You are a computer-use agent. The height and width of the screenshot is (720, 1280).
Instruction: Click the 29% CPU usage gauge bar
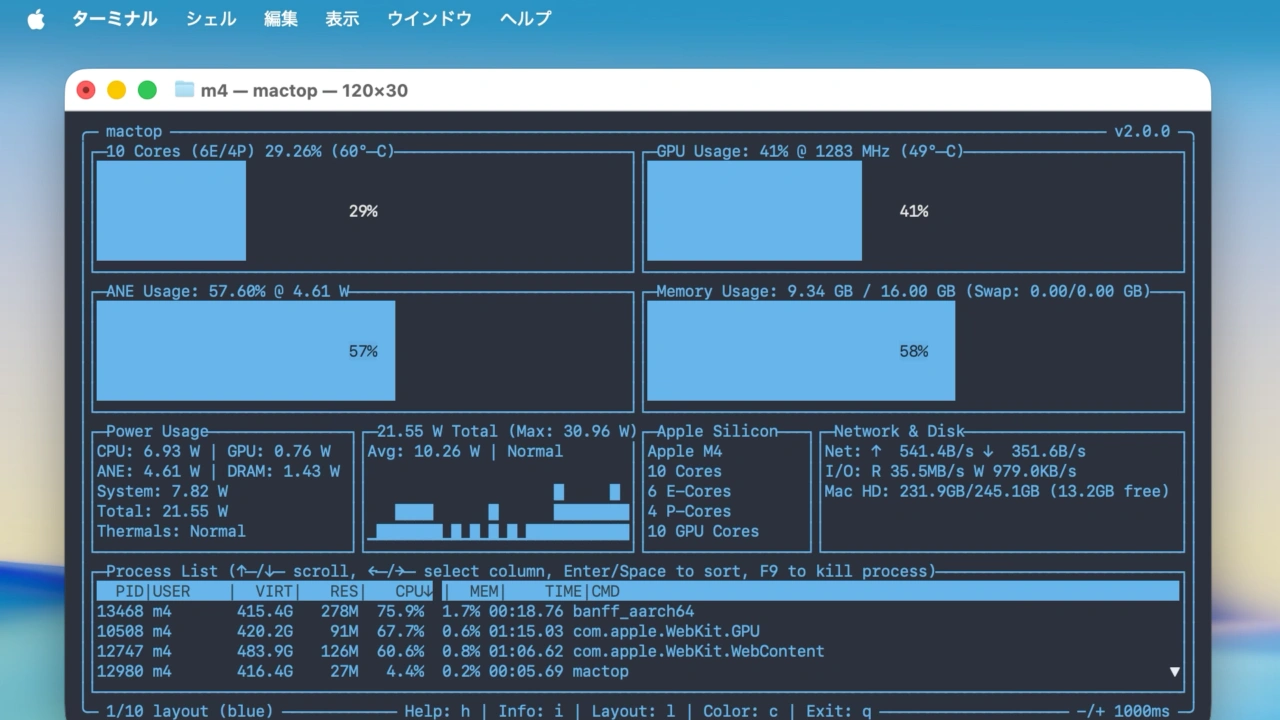pos(171,211)
